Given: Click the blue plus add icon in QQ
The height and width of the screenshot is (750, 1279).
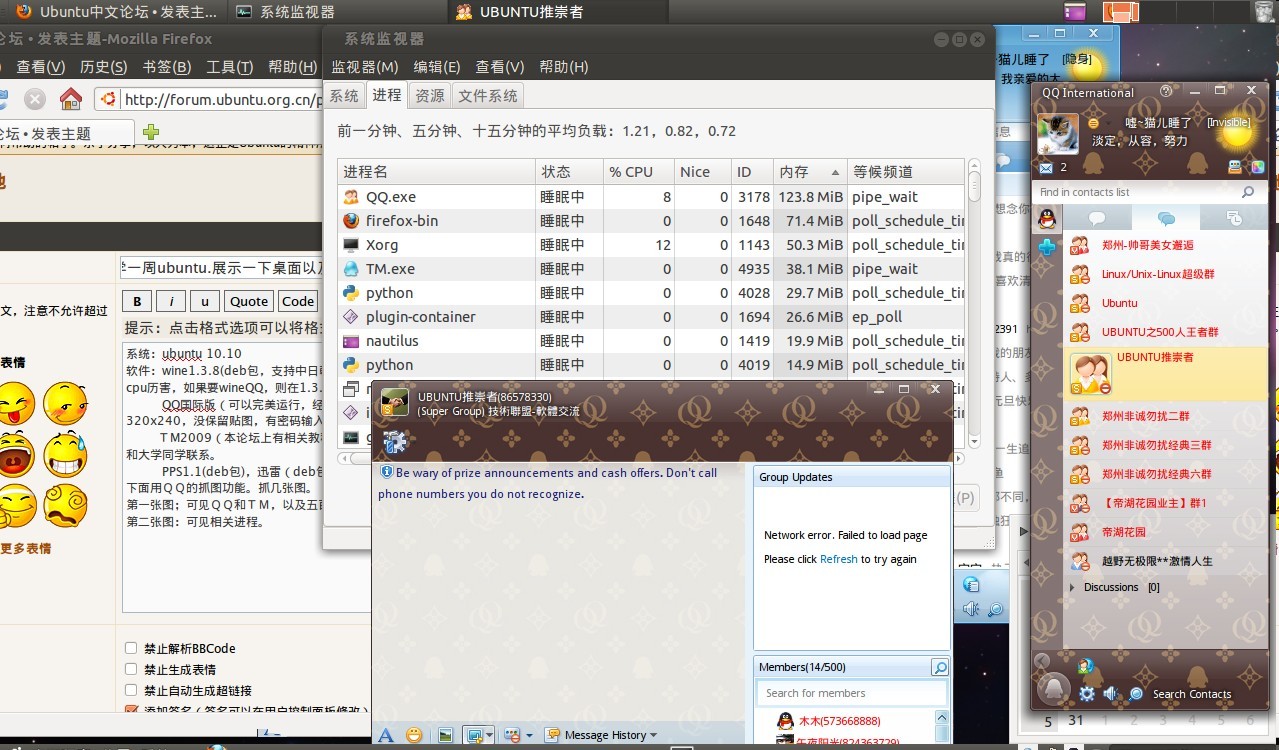Looking at the screenshot, I should pos(1046,247).
